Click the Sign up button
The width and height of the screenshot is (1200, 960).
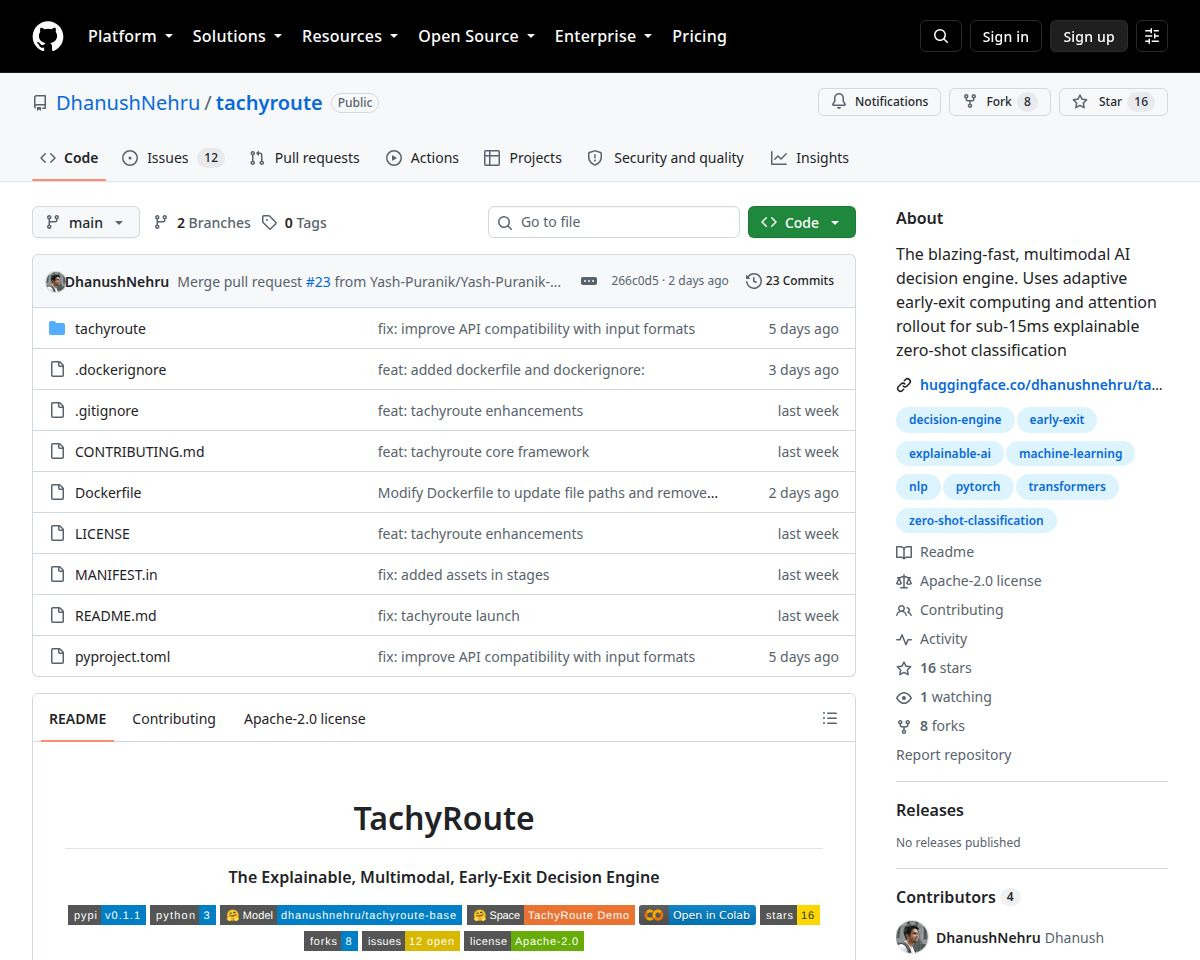click(x=1089, y=36)
